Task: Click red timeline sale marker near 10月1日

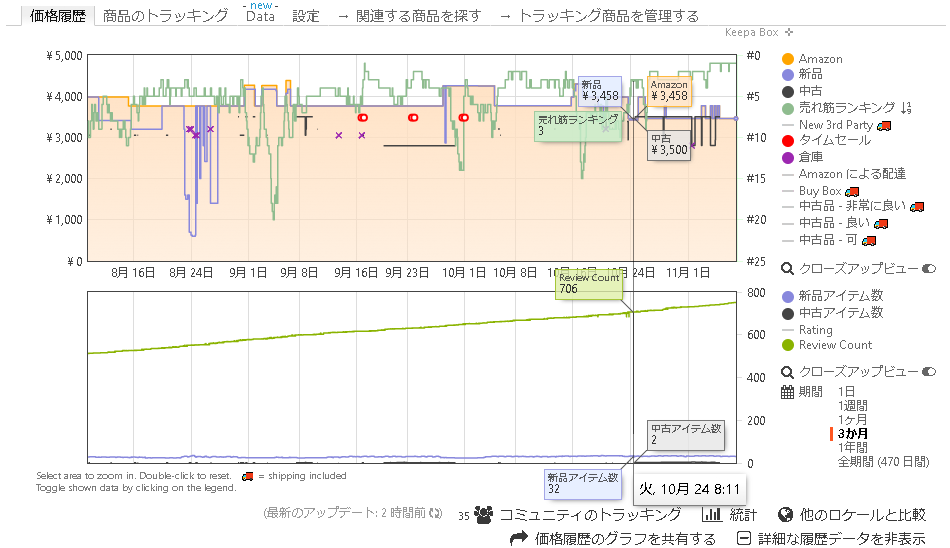Action: 463,118
